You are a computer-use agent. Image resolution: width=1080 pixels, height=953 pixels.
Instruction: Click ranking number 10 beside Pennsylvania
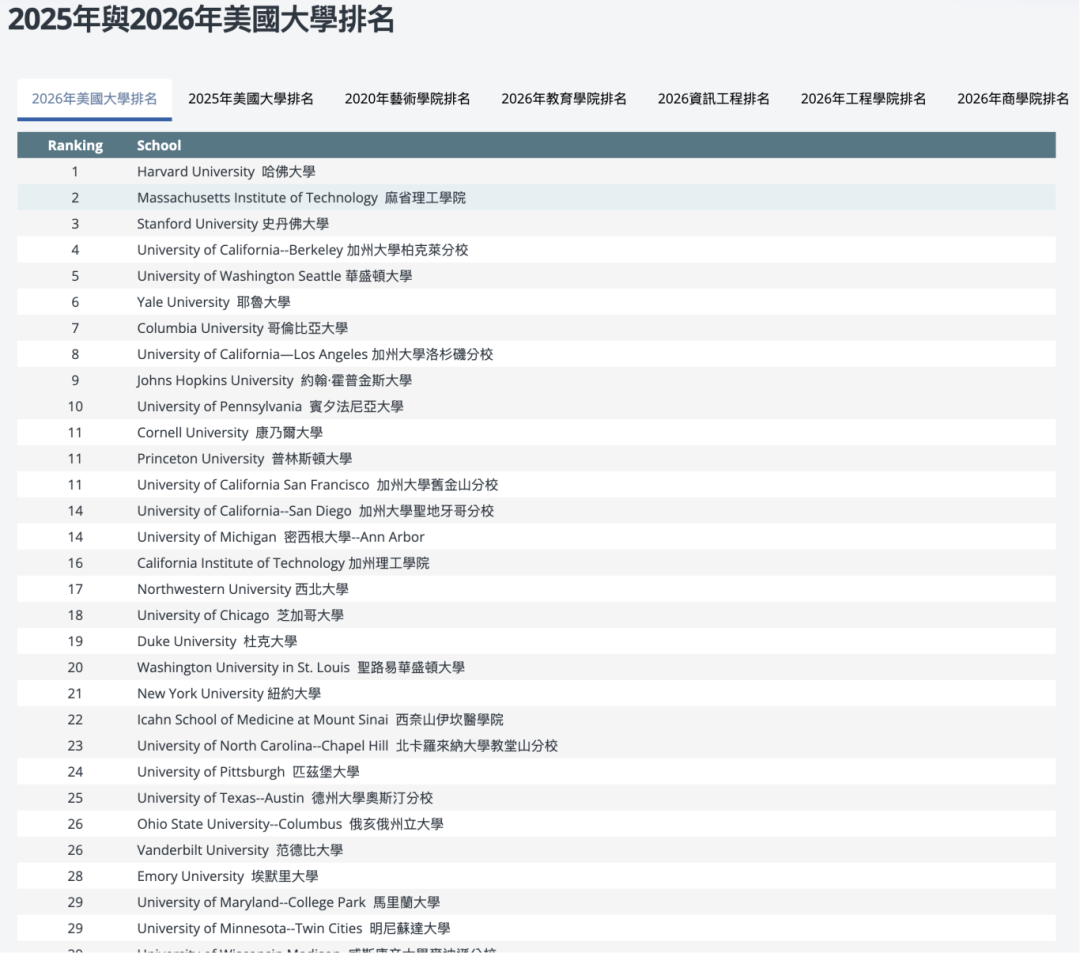(x=75, y=406)
